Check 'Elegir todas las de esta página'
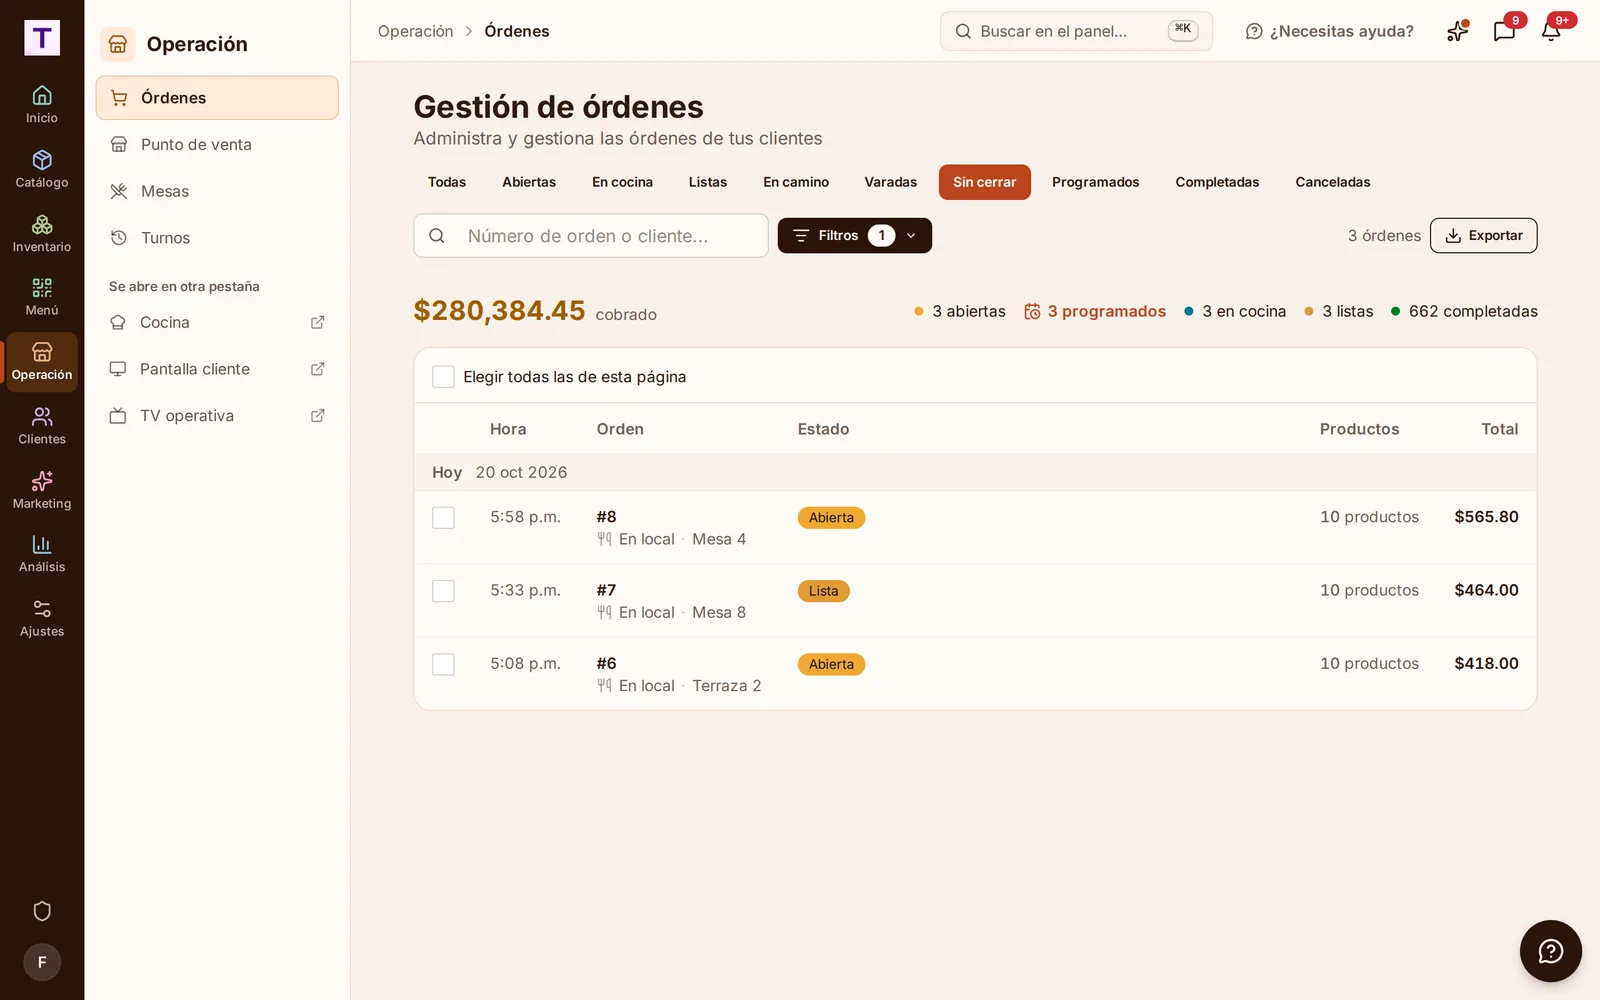 tap(443, 377)
